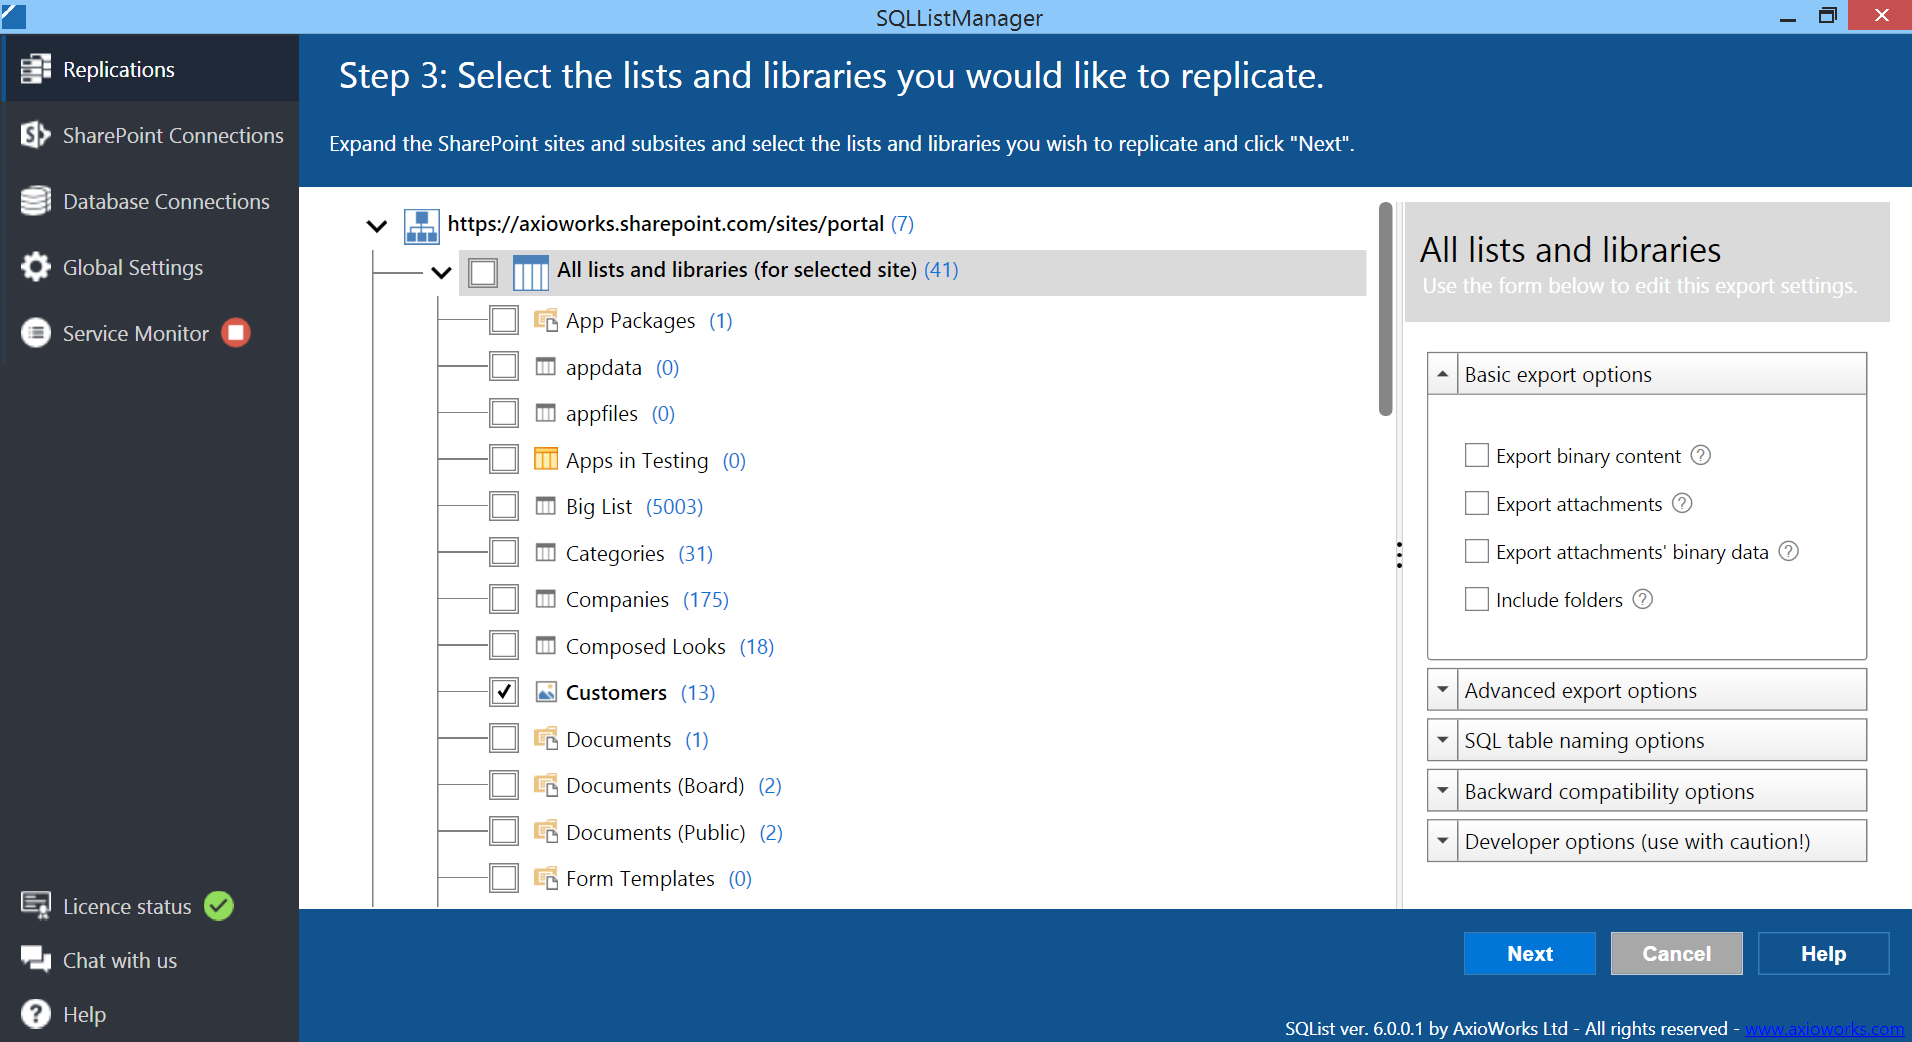Click the Documents (Board) library icon
Image resolution: width=1912 pixels, height=1042 pixels.
tap(545, 785)
